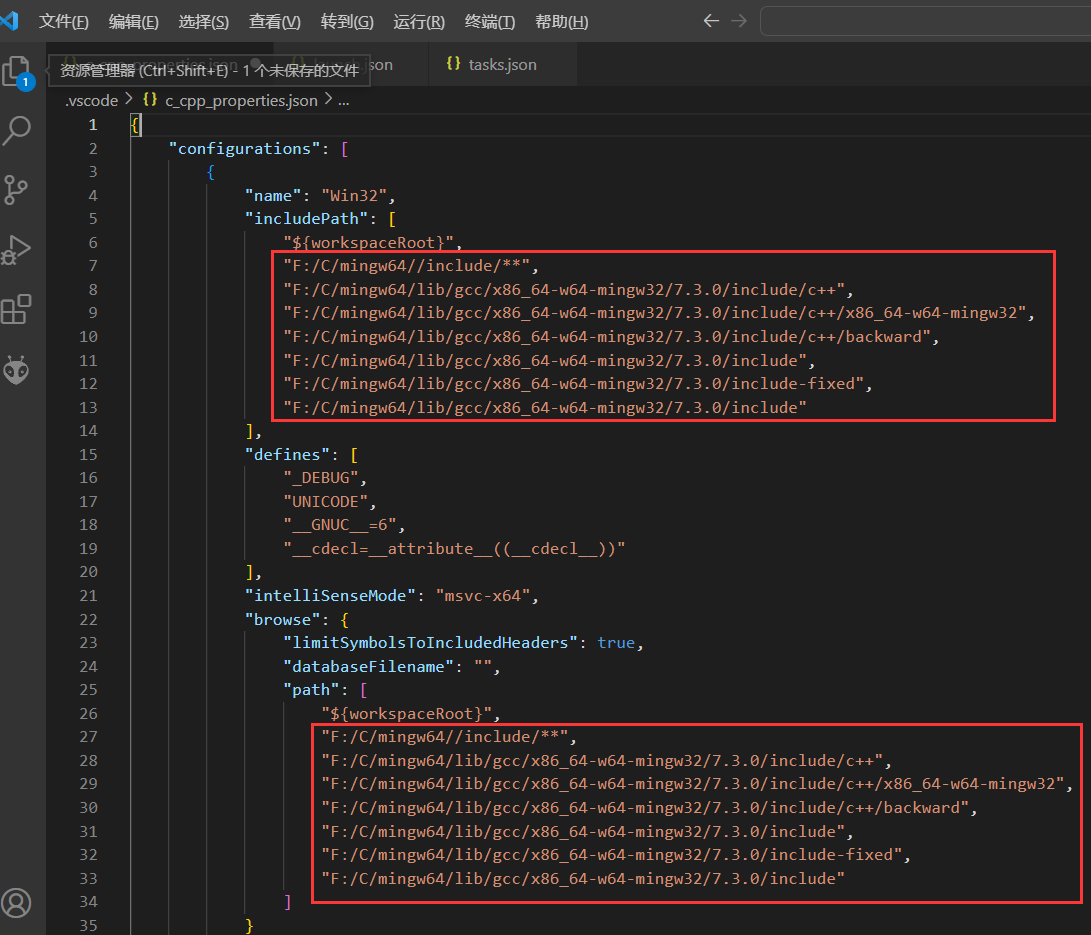
Task: Click braces icon in breadcrumb
Action: point(150,100)
